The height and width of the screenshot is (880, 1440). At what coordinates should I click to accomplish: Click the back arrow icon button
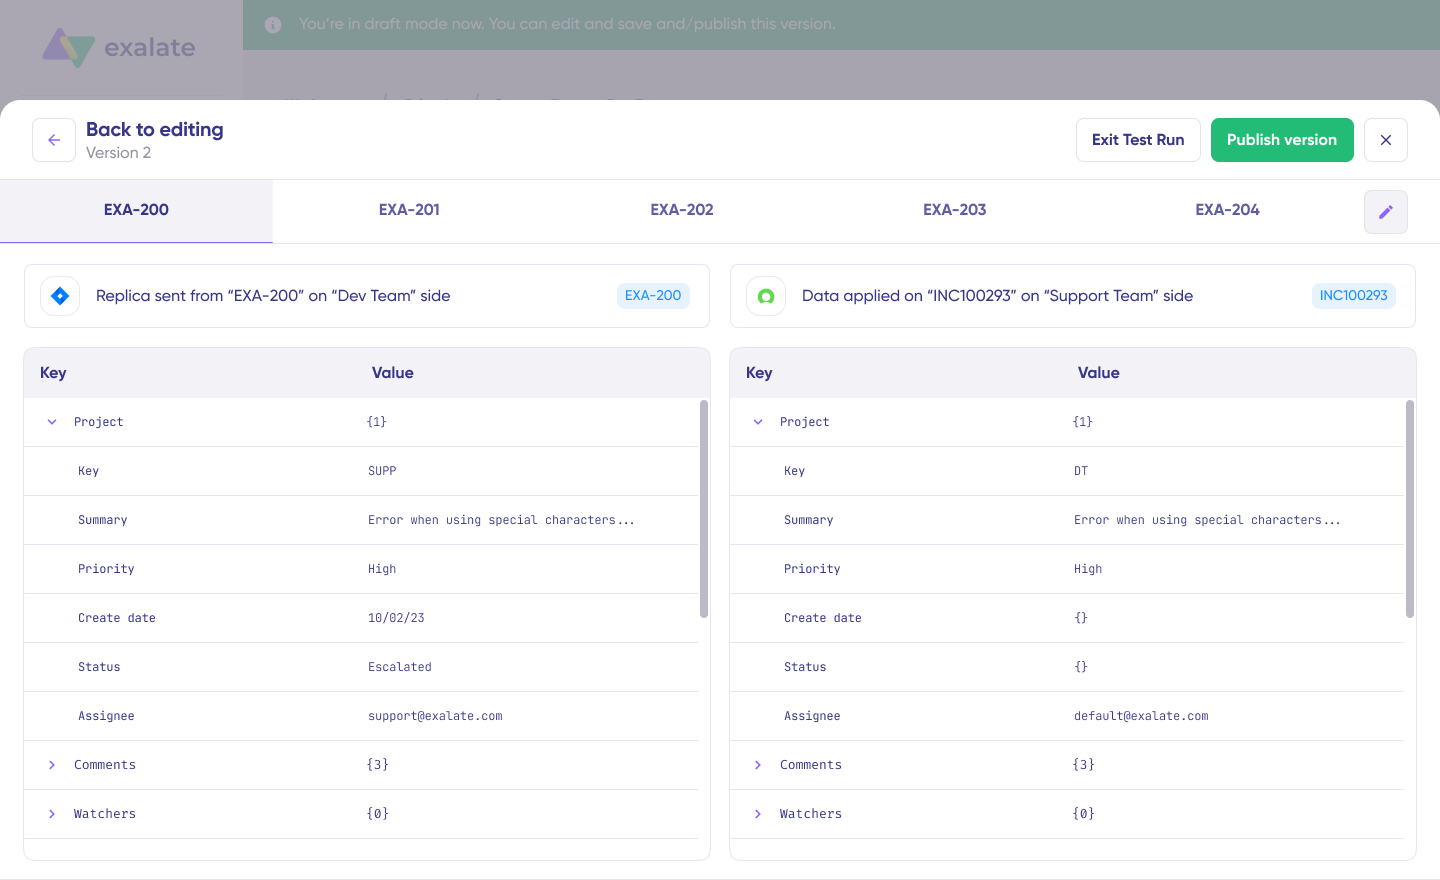54,140
